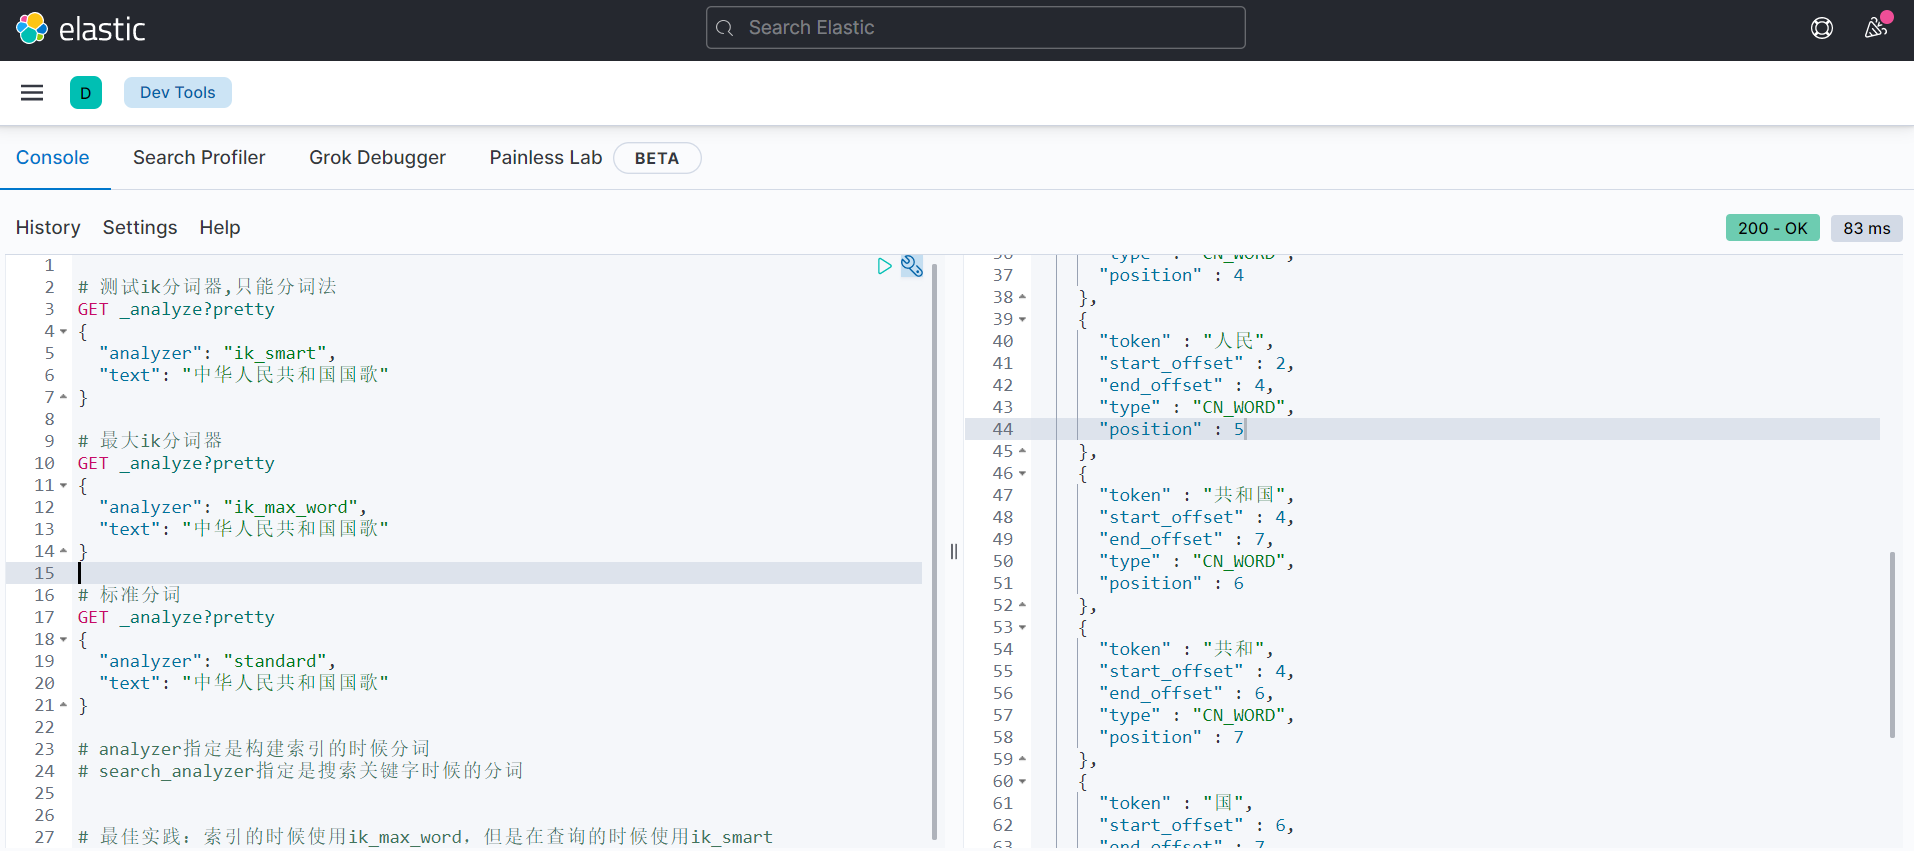Click the output pane vertical scrollbar
Image resolution: width=1914 pixels, height=851 pixels.
pos(1892,645)
